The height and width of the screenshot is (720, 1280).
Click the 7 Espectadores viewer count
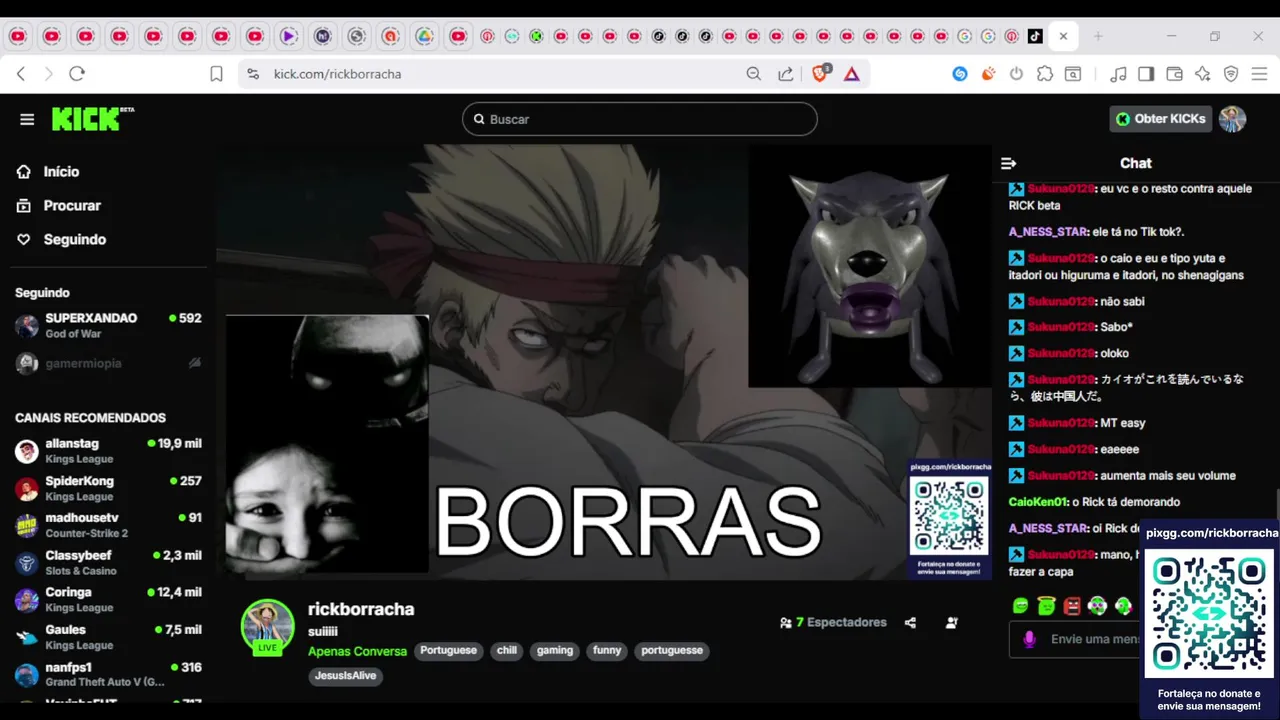[833, 622]
